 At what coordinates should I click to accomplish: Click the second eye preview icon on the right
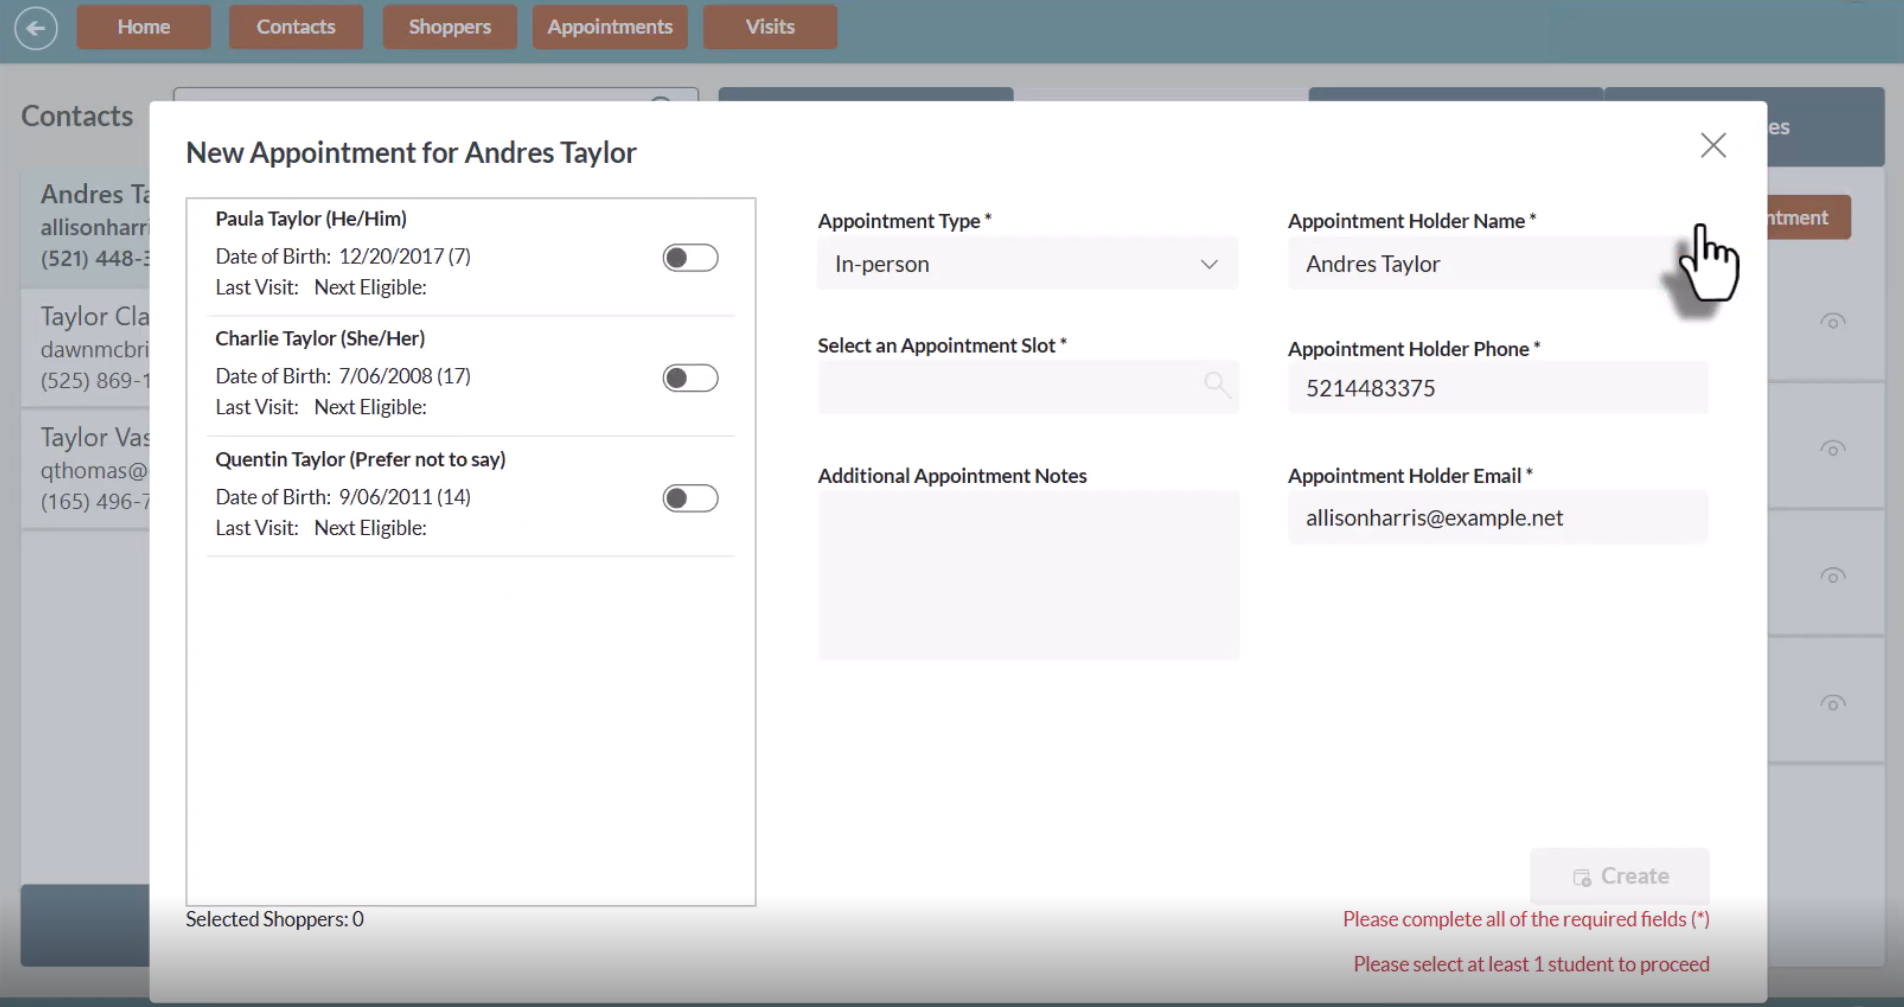click(x=1833, y=450)
